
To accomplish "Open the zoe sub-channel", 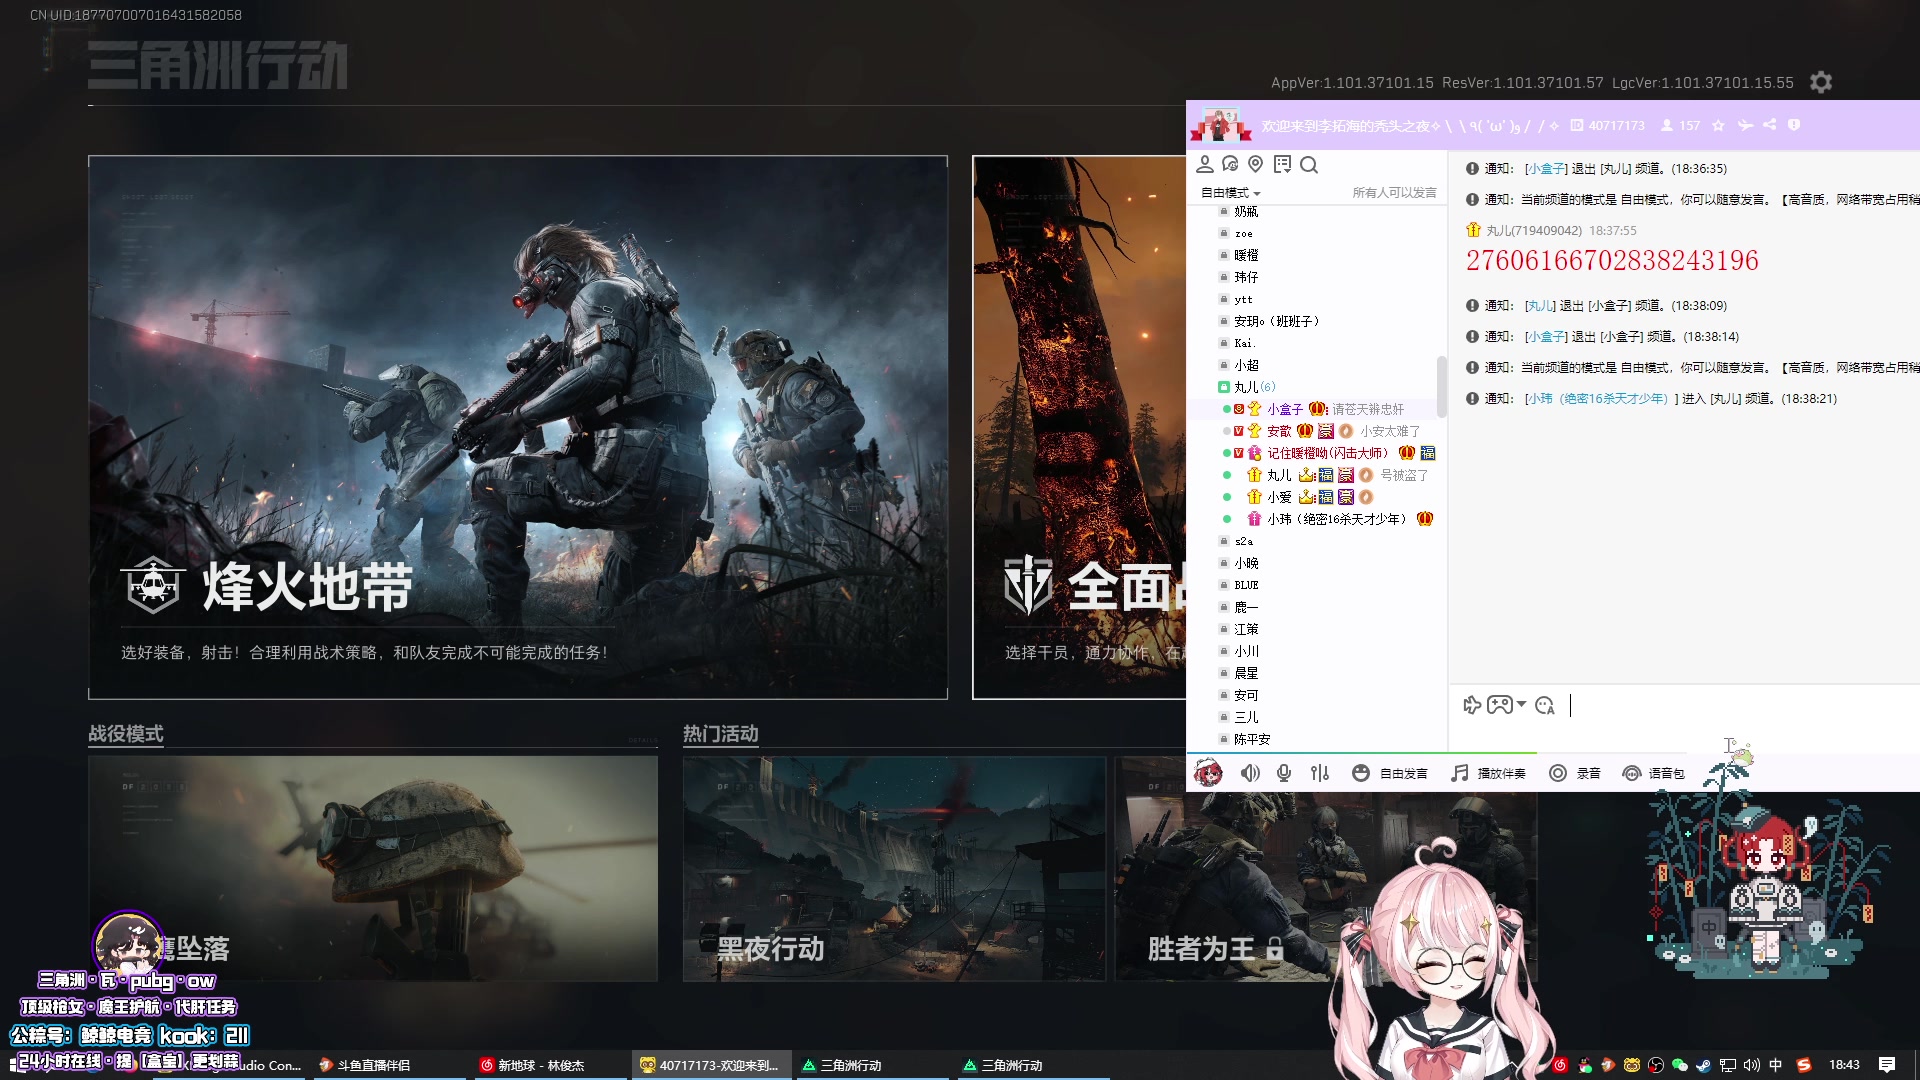I will point(1243,233).
